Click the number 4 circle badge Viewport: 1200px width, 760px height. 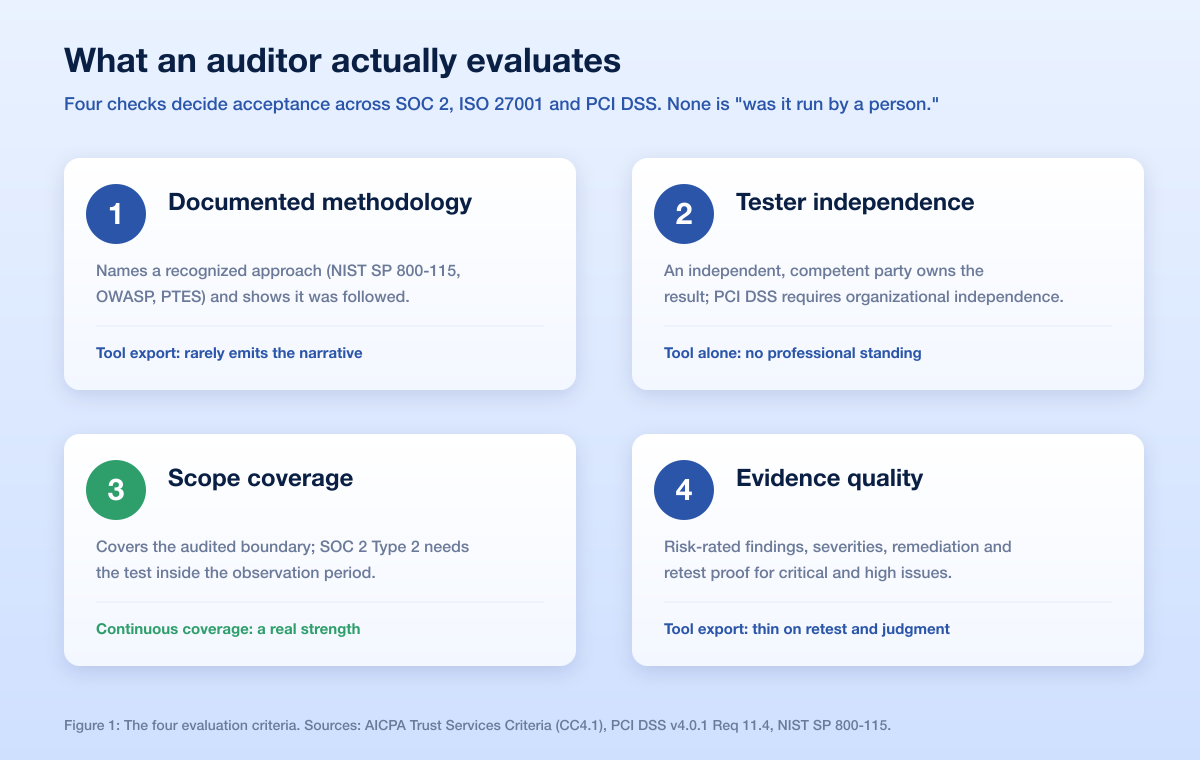tap(684, 490)
